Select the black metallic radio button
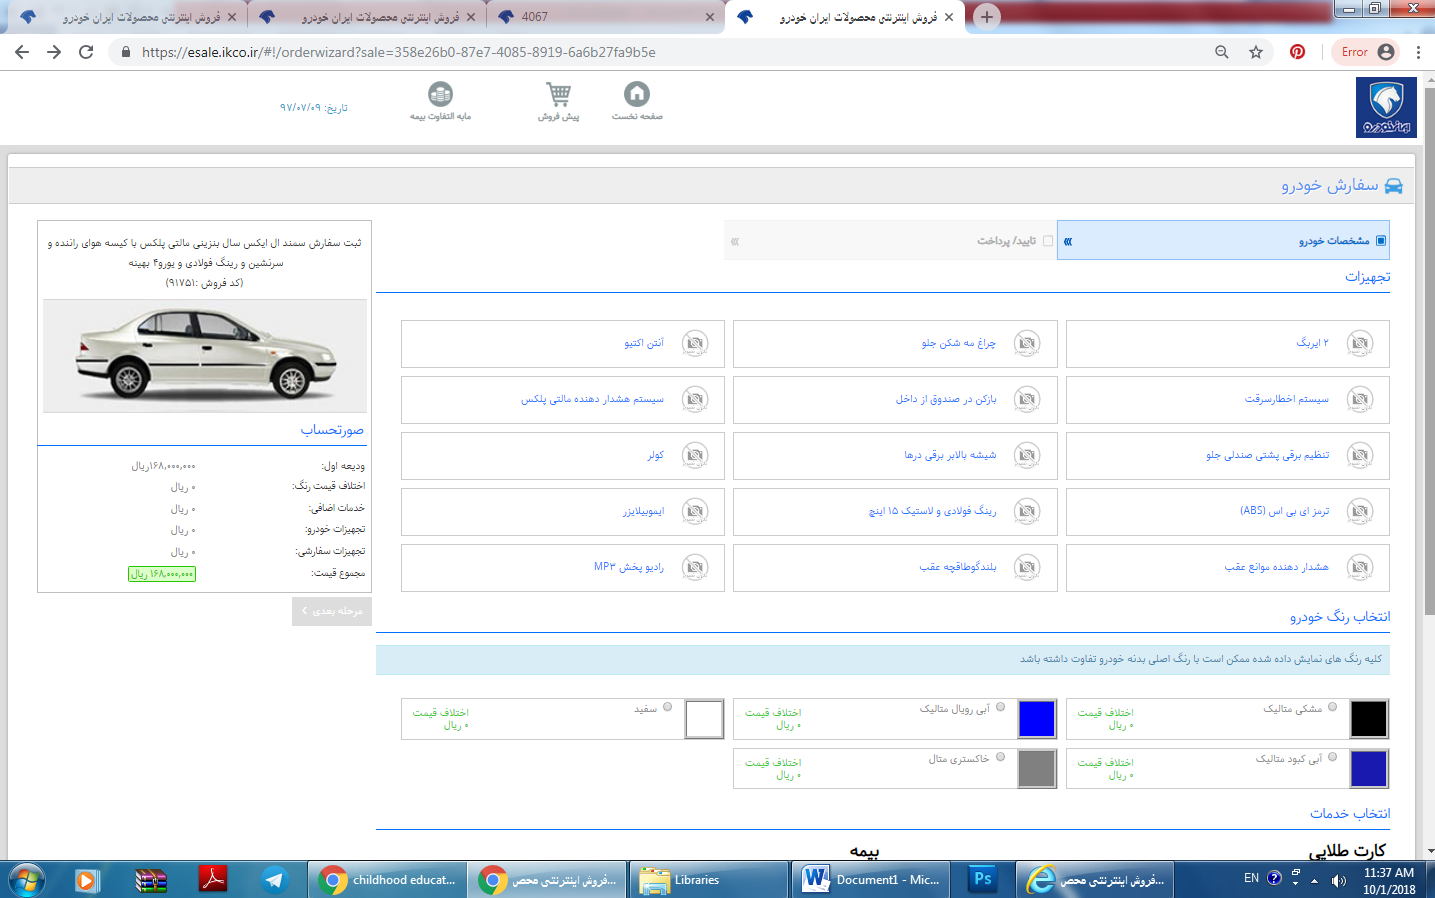The height and width of the screenshot is (898, 1435). [x=1332, y=707]
